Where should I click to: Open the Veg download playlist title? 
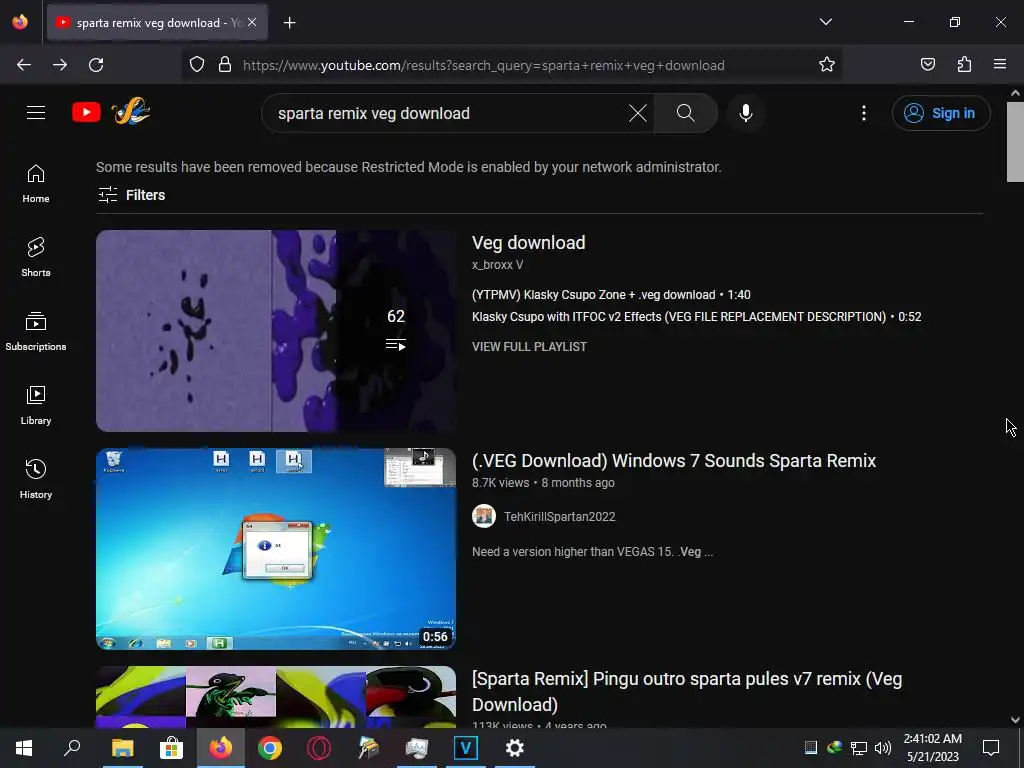[528, 243]
